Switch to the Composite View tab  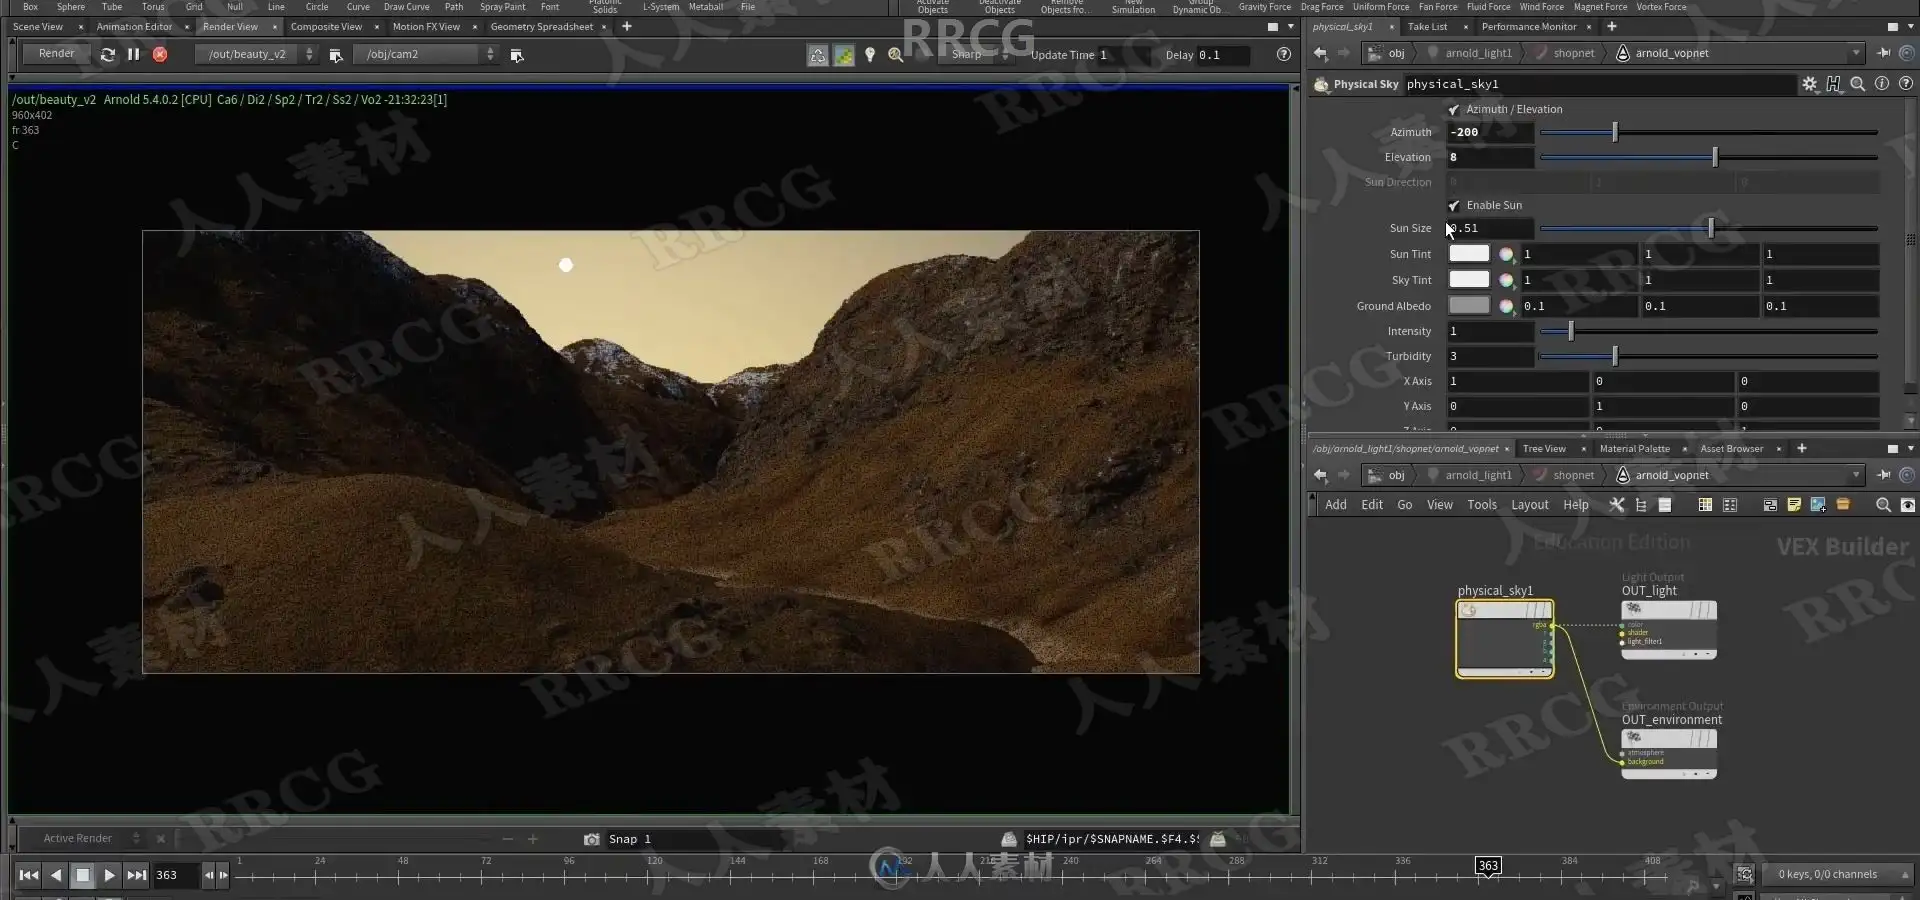pyautogui.click(x=326, y=27)
